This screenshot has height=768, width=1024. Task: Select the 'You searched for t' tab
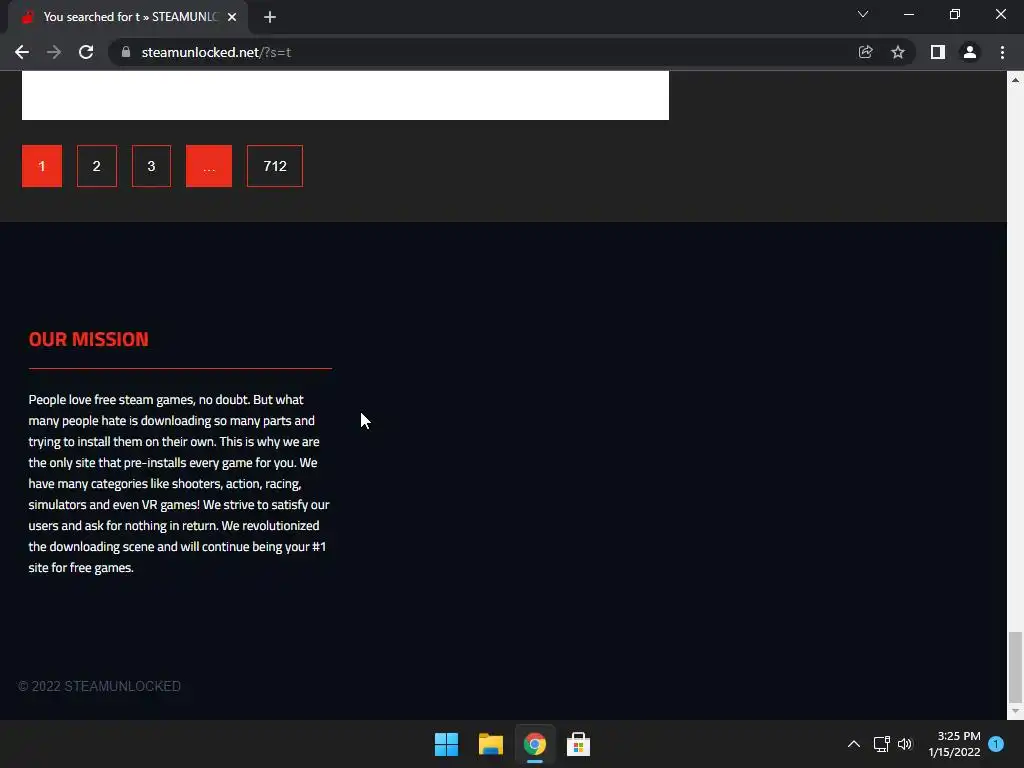[128, 17]
